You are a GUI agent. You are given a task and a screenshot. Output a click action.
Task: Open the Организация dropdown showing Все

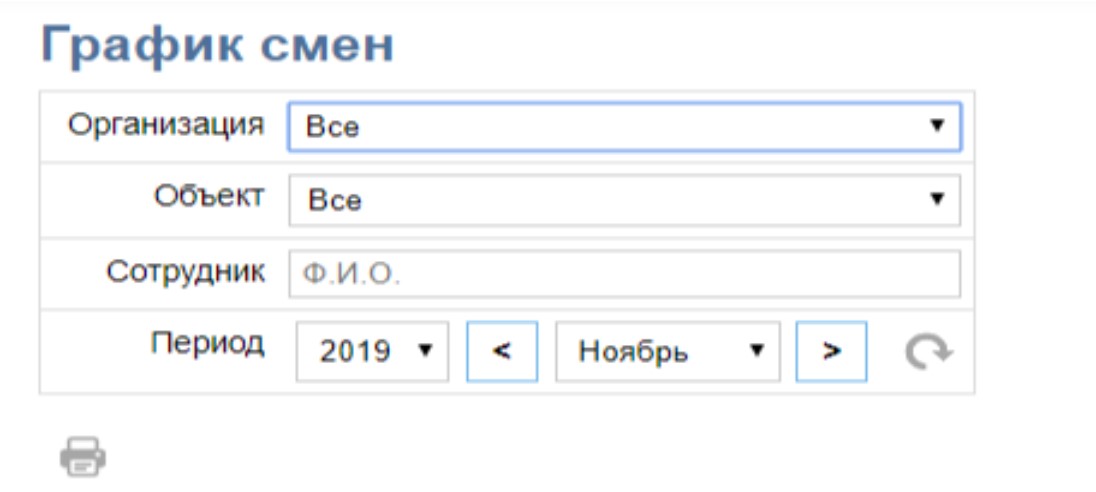(x=624, y=127)
